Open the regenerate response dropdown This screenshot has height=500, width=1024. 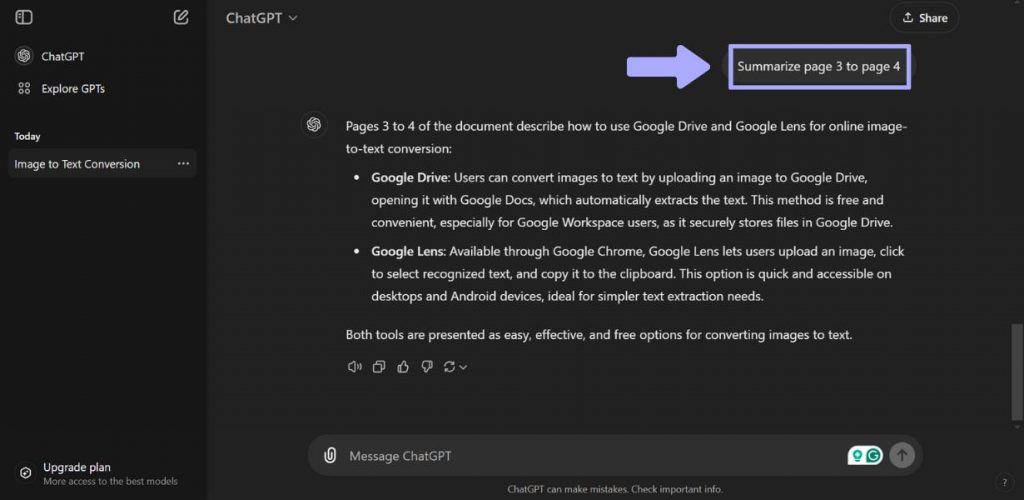pos(455,367)
